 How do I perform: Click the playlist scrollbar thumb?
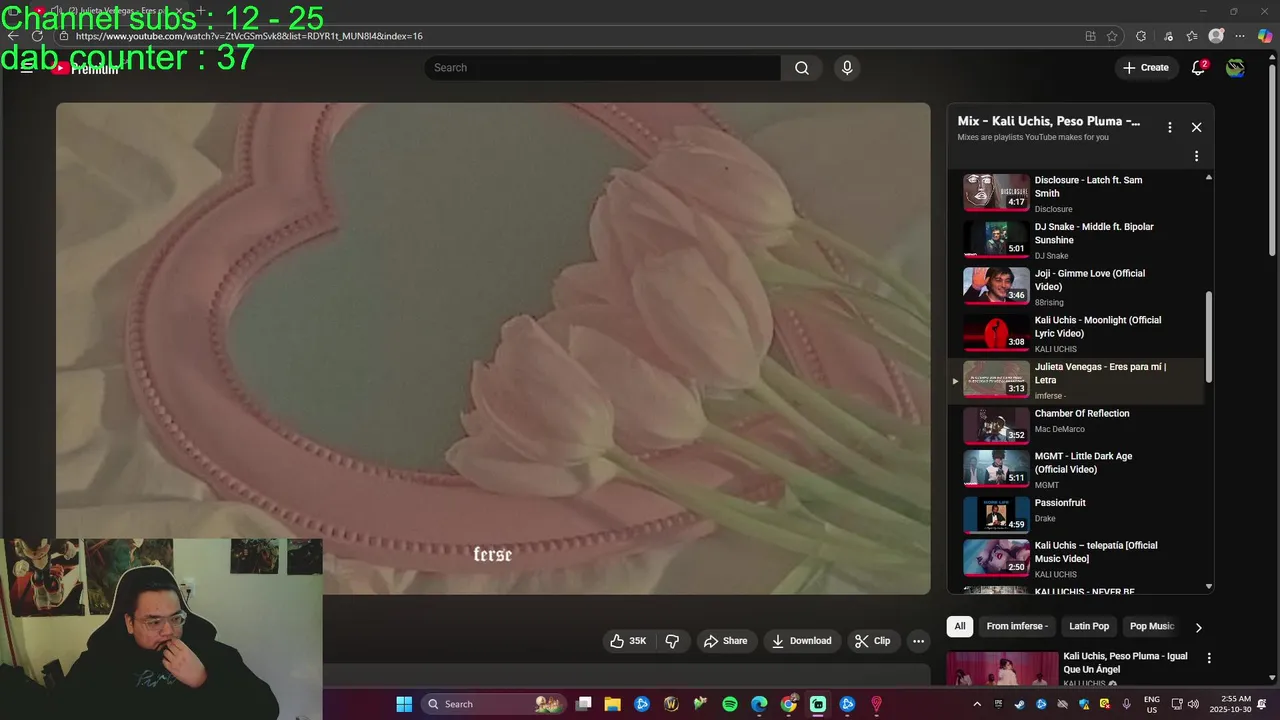1208,336
